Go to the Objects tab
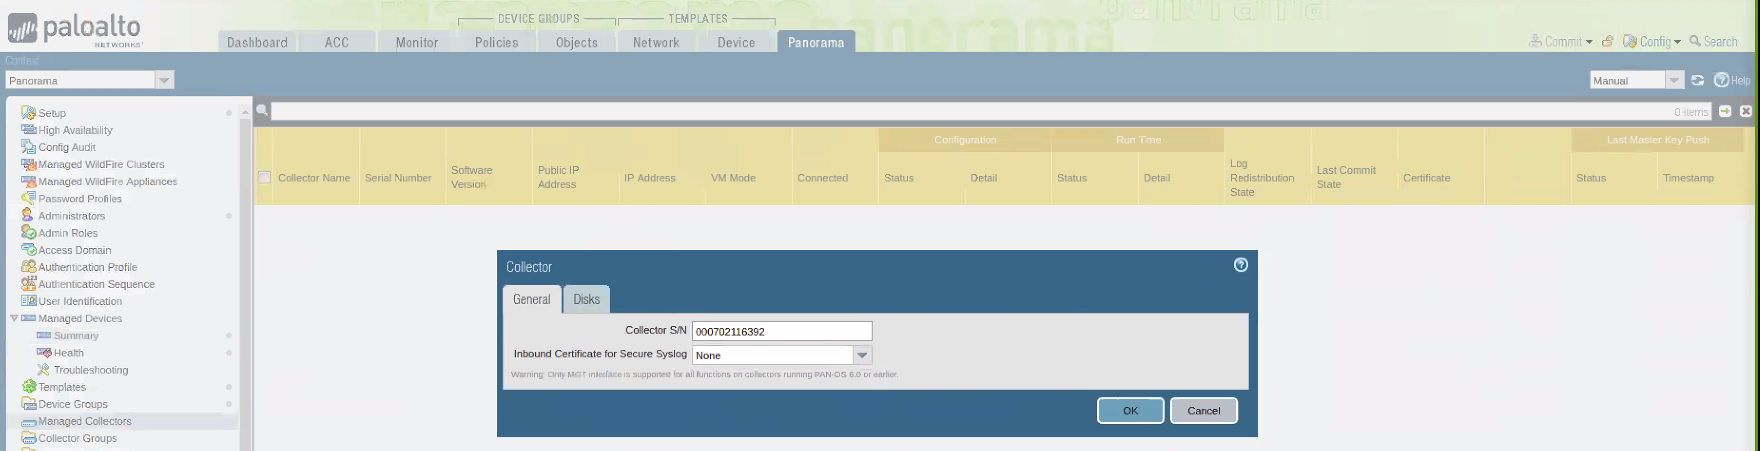Image resolution: width=1760 pixels, height=451 pixels. click(577, 42)
